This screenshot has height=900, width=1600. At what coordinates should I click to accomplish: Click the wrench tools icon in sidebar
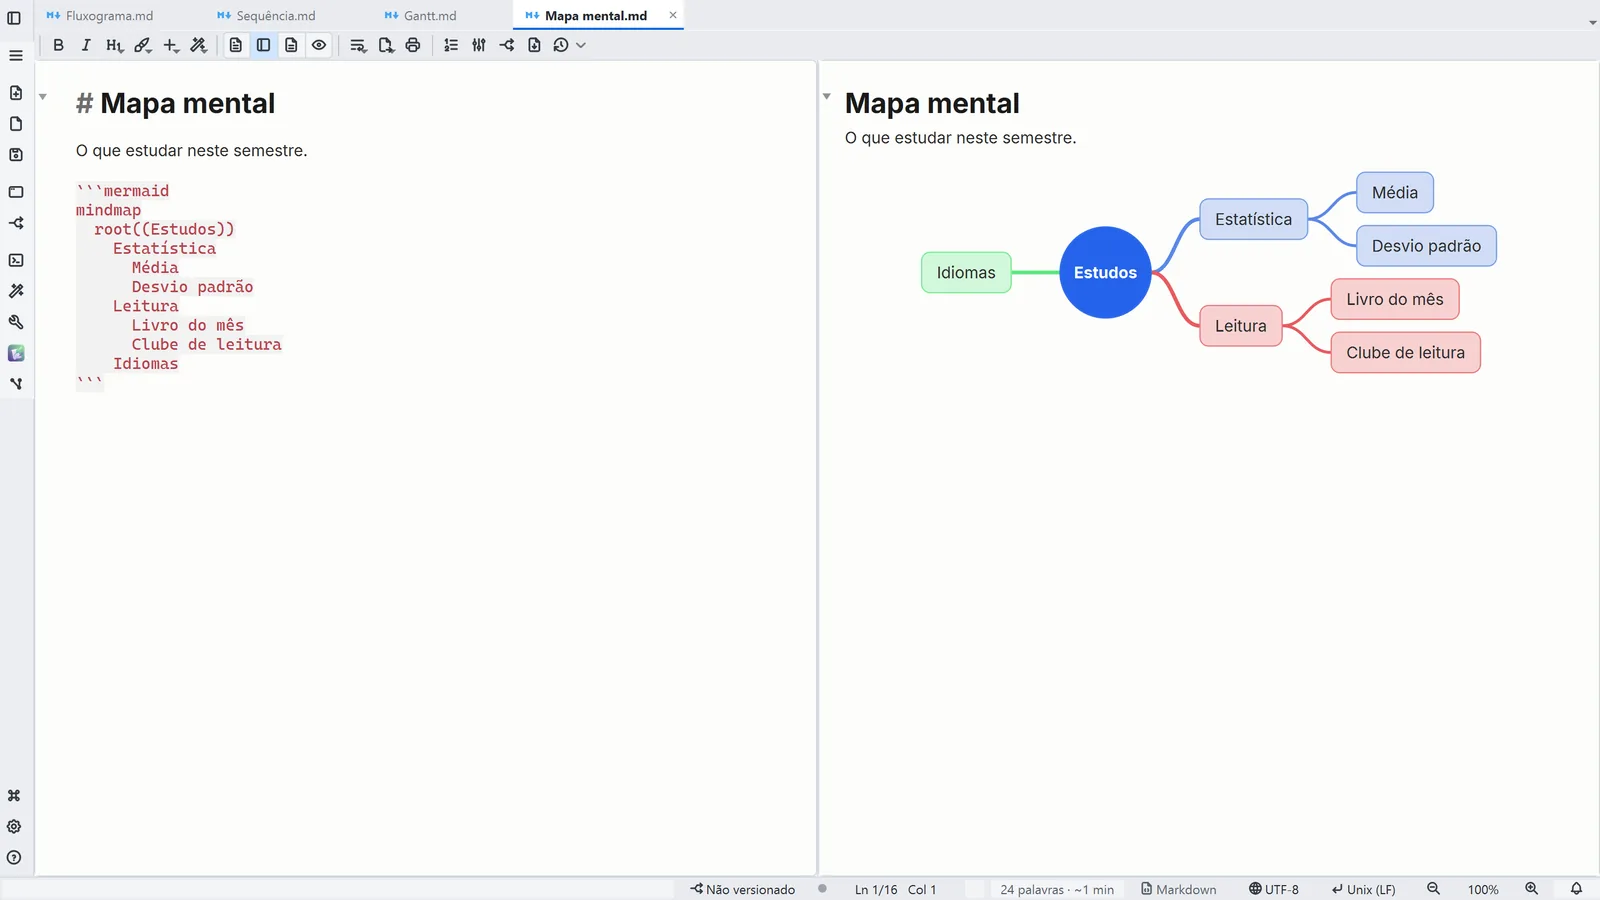pos(16,322)
